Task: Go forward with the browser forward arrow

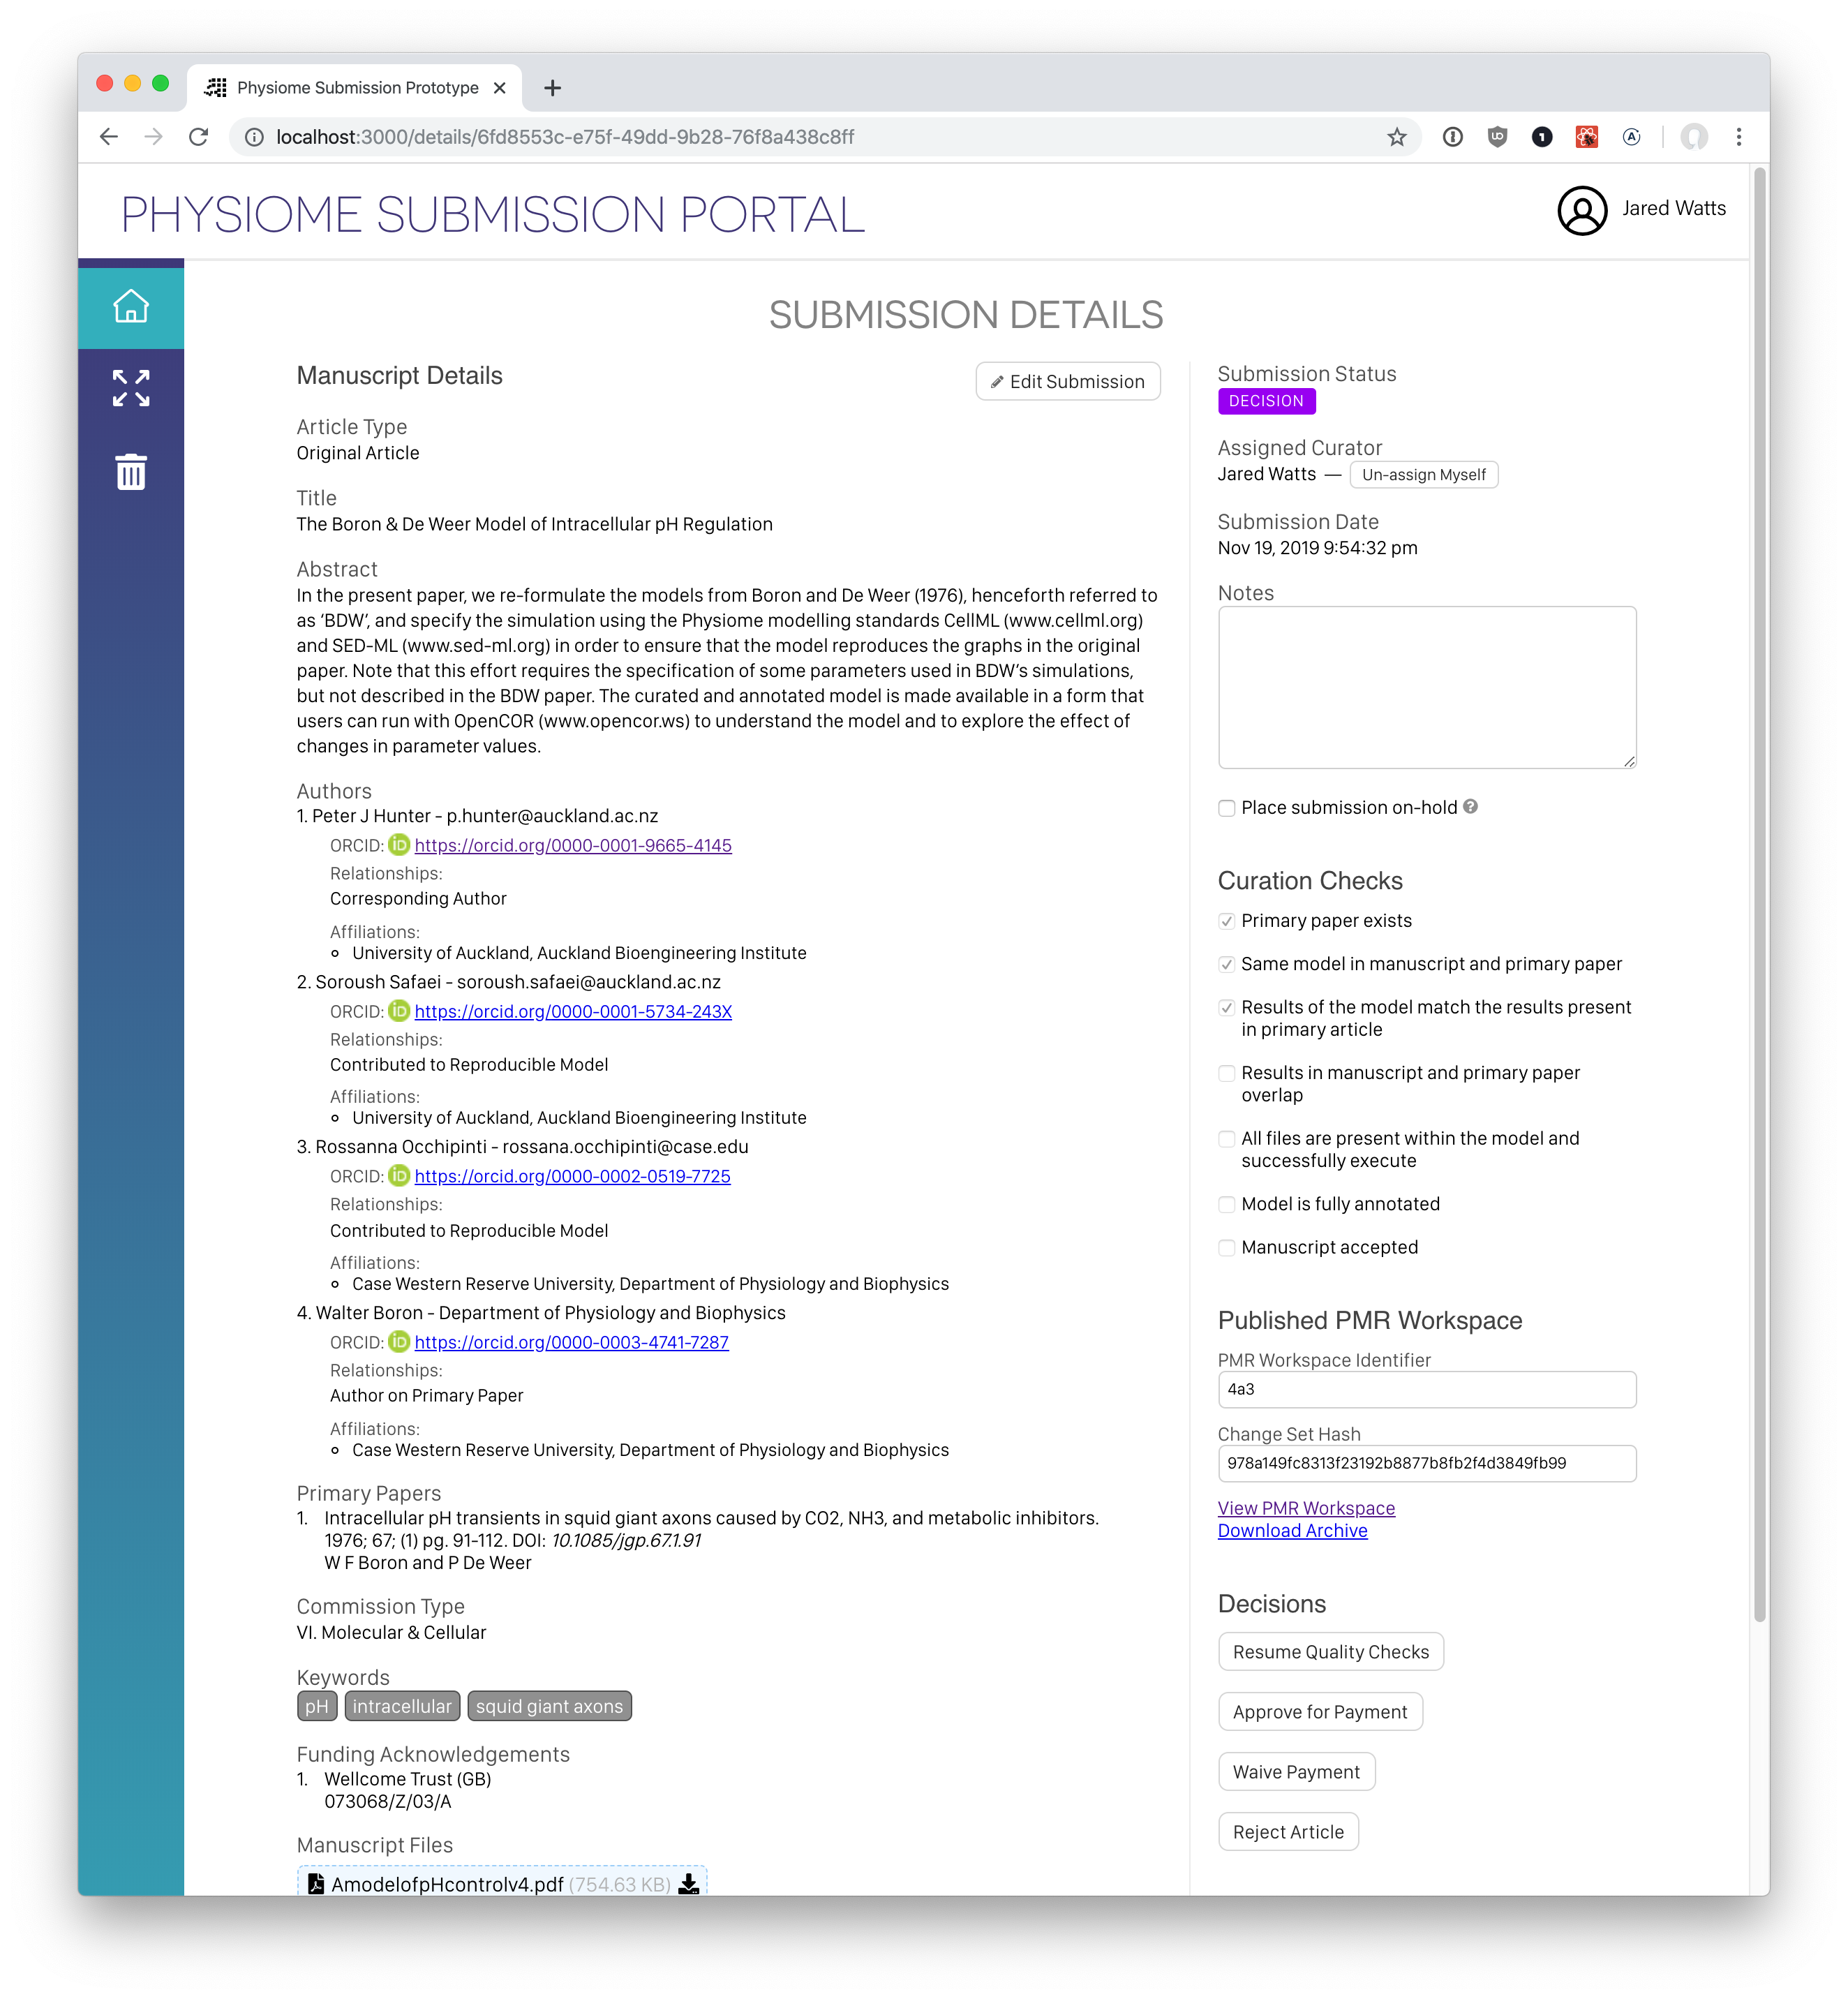Action: click(x=153, y=137)
